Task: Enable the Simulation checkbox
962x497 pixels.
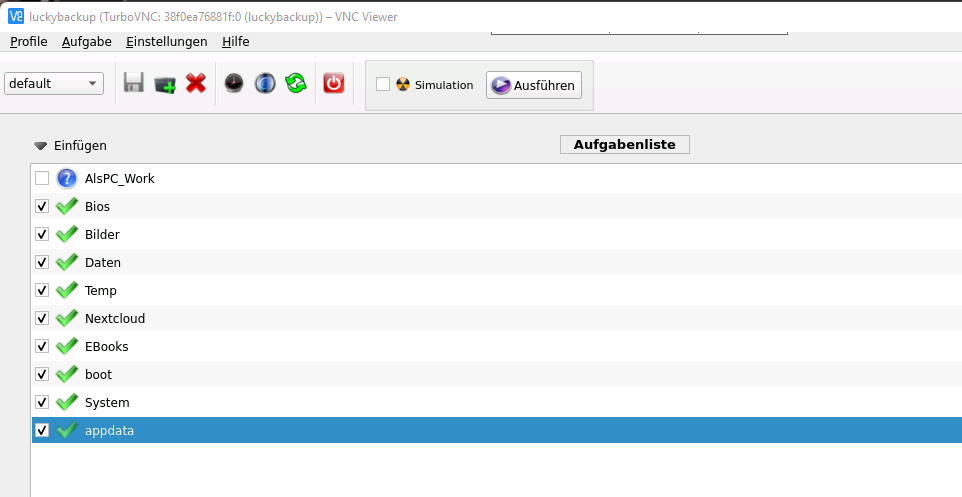Action: click(383, 85)
